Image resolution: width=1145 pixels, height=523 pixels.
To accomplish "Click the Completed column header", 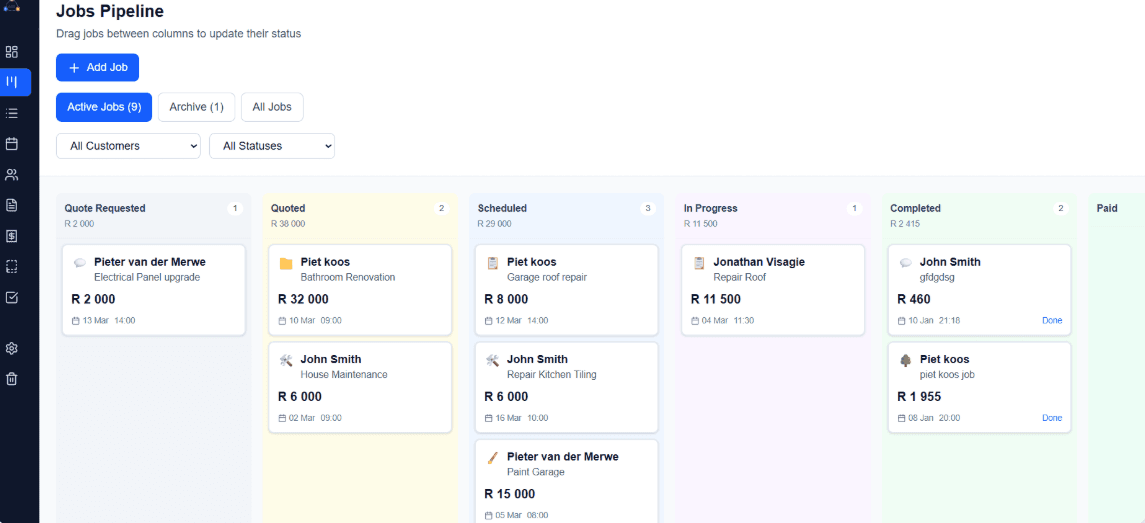I will coord(915,208).
